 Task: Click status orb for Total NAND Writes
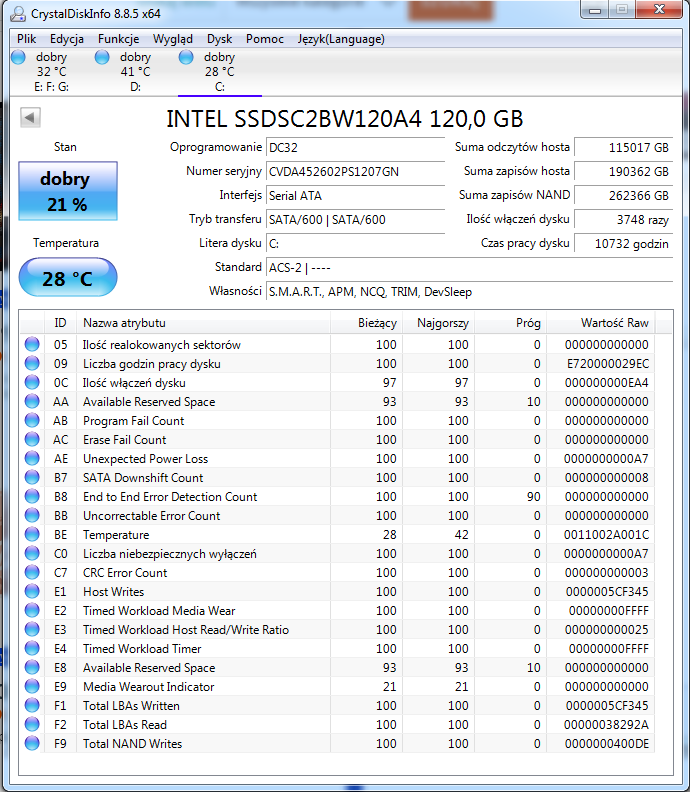pyautogui.click(x=32, y=743)
